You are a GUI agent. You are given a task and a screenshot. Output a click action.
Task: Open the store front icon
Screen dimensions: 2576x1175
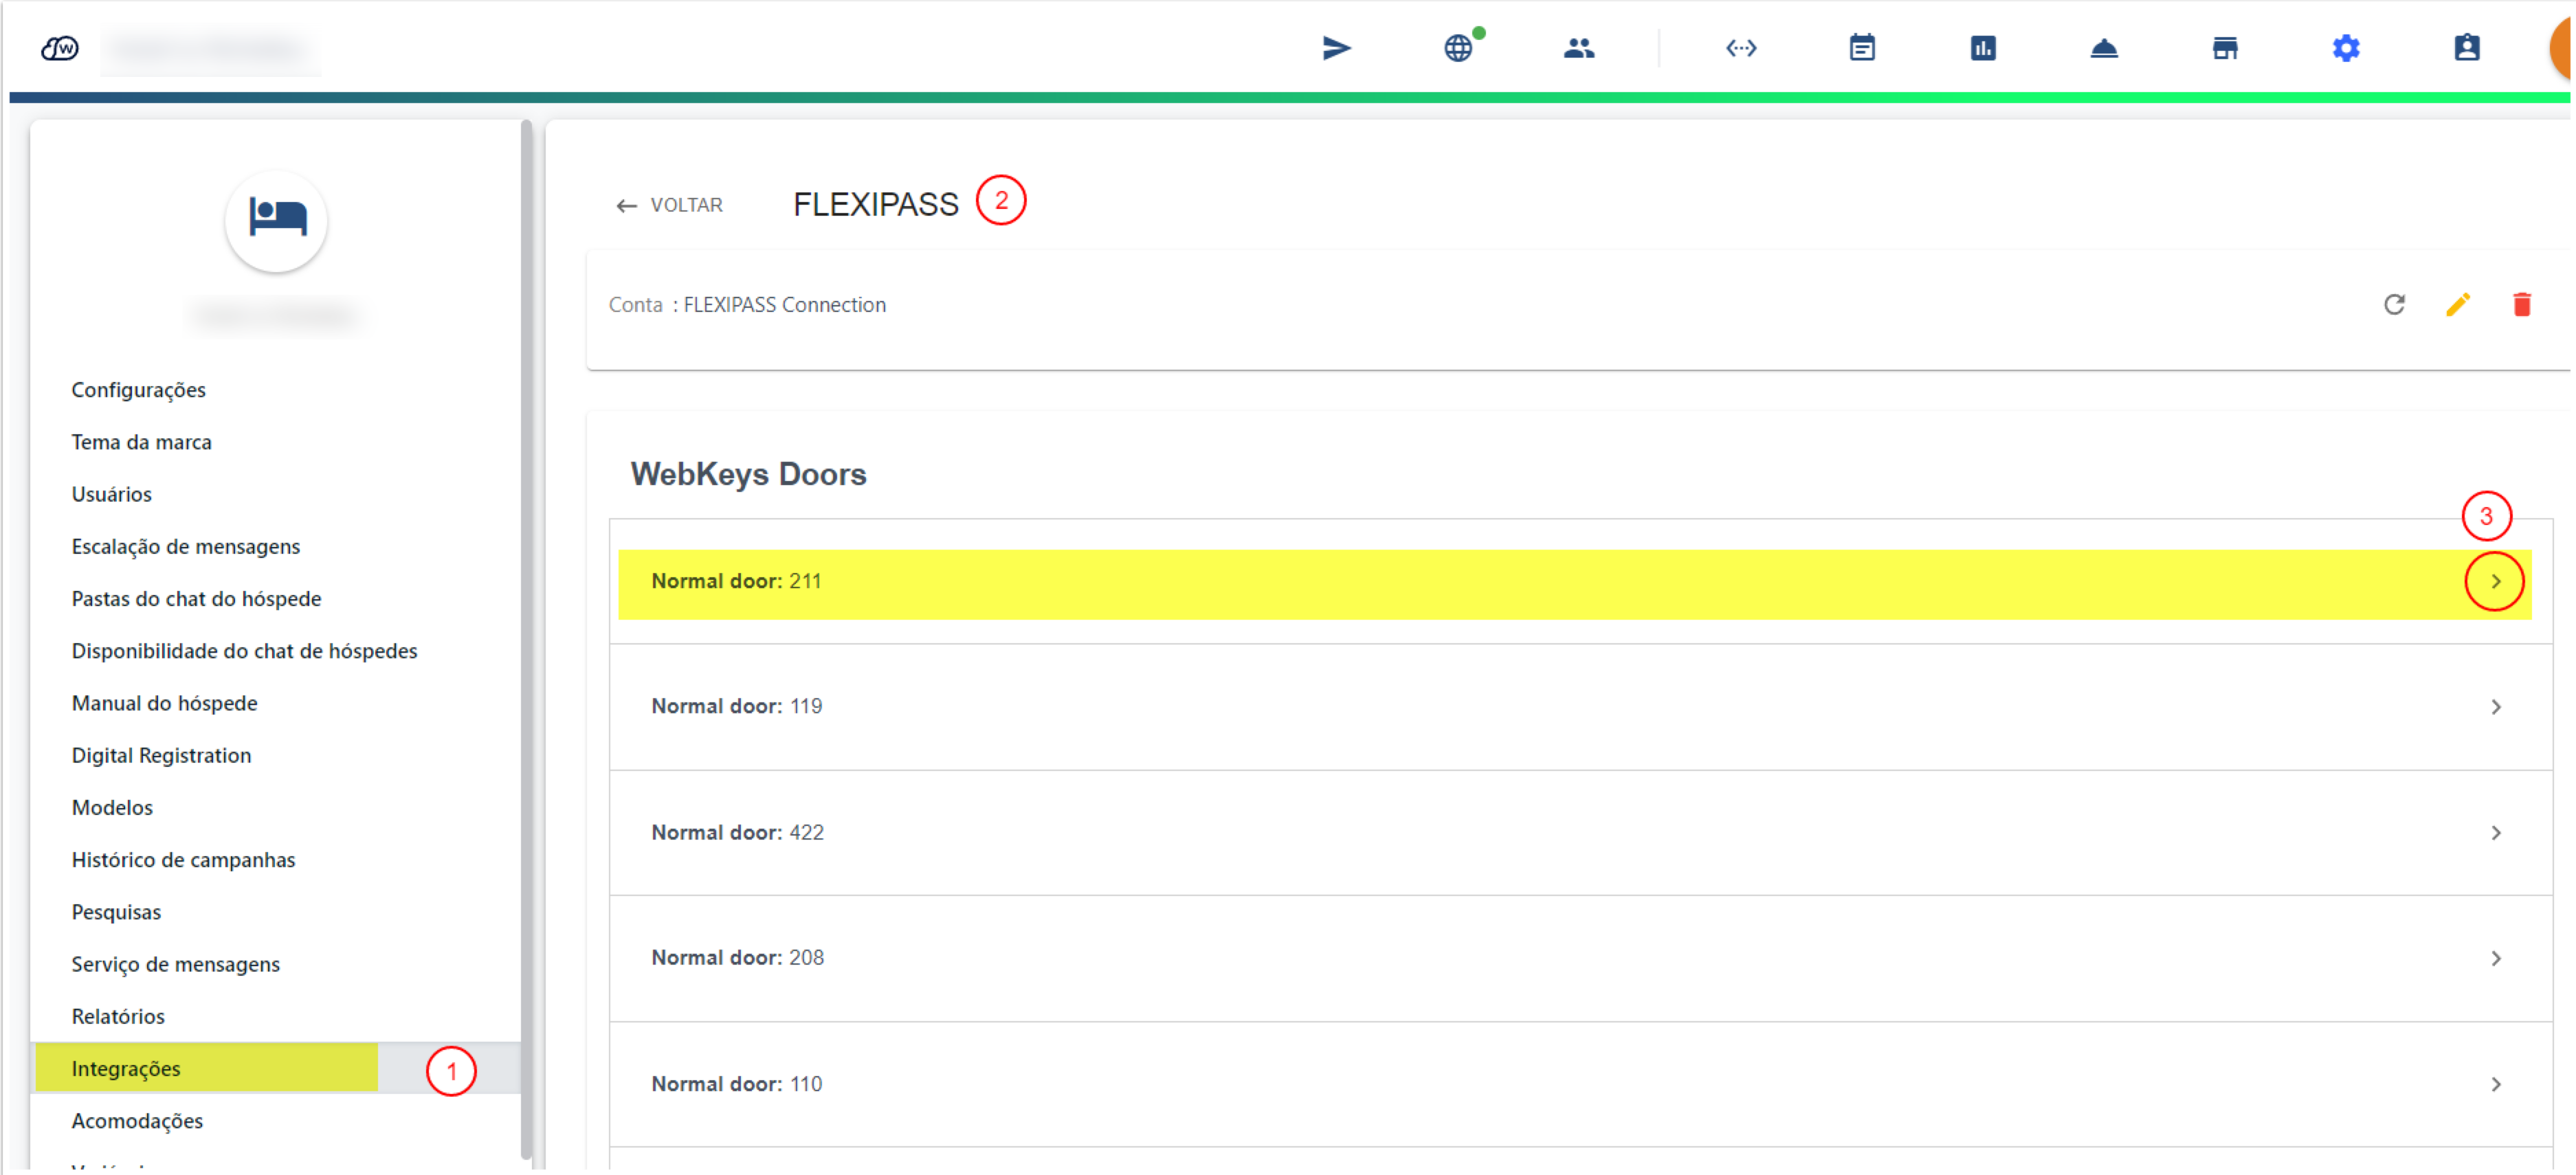pyautogui.click(x=2225, y=48)
